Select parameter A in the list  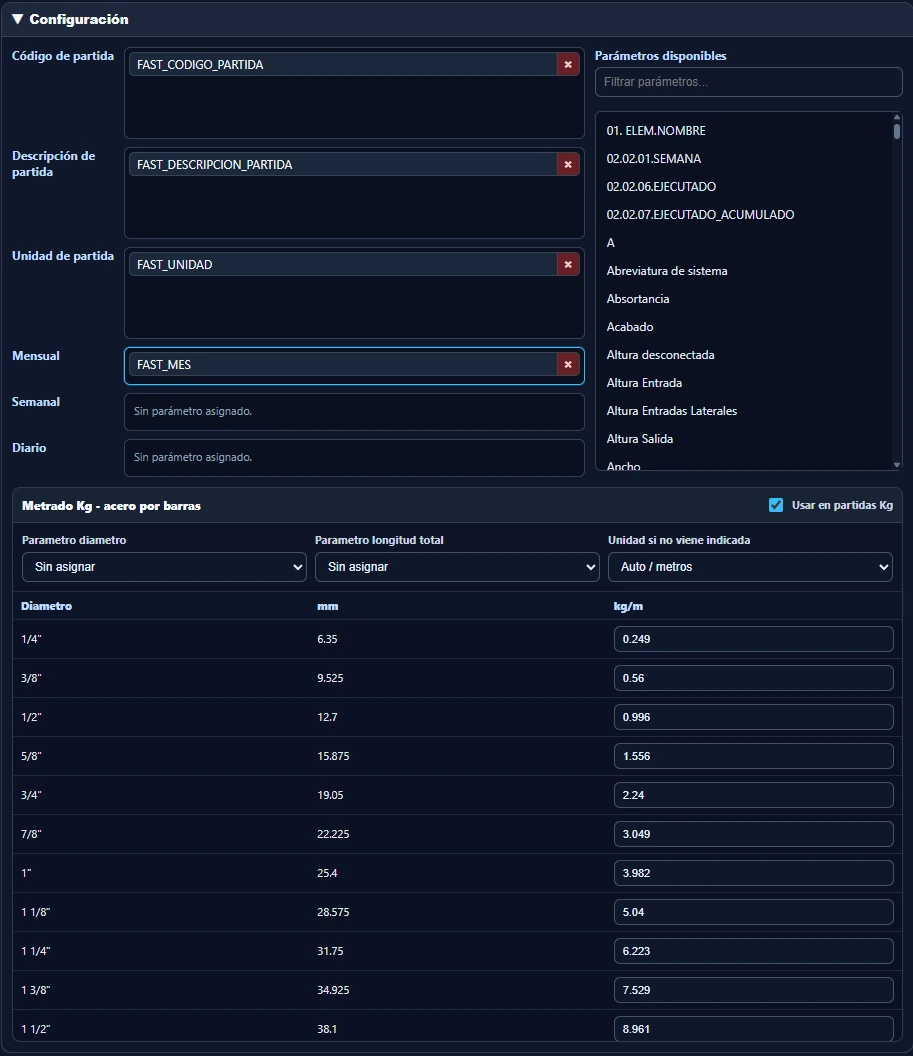pos(611,243)
